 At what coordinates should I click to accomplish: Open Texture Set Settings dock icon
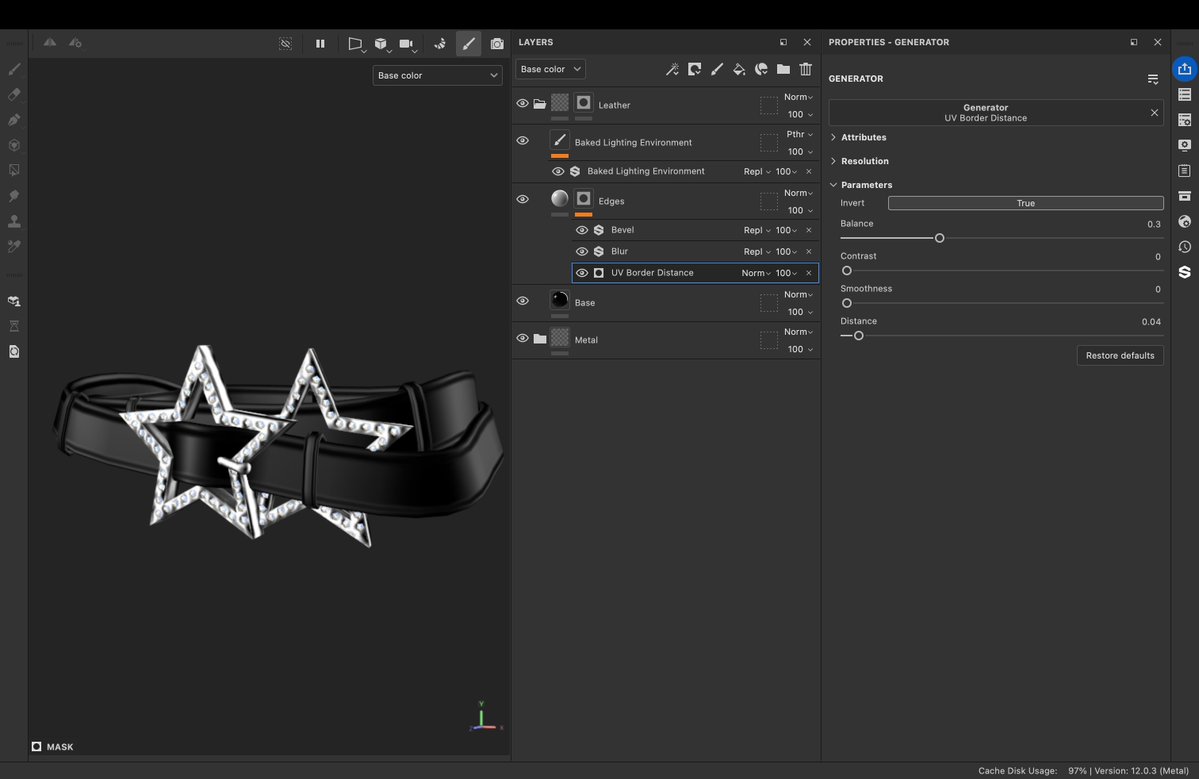click(x=1184, y=120)
